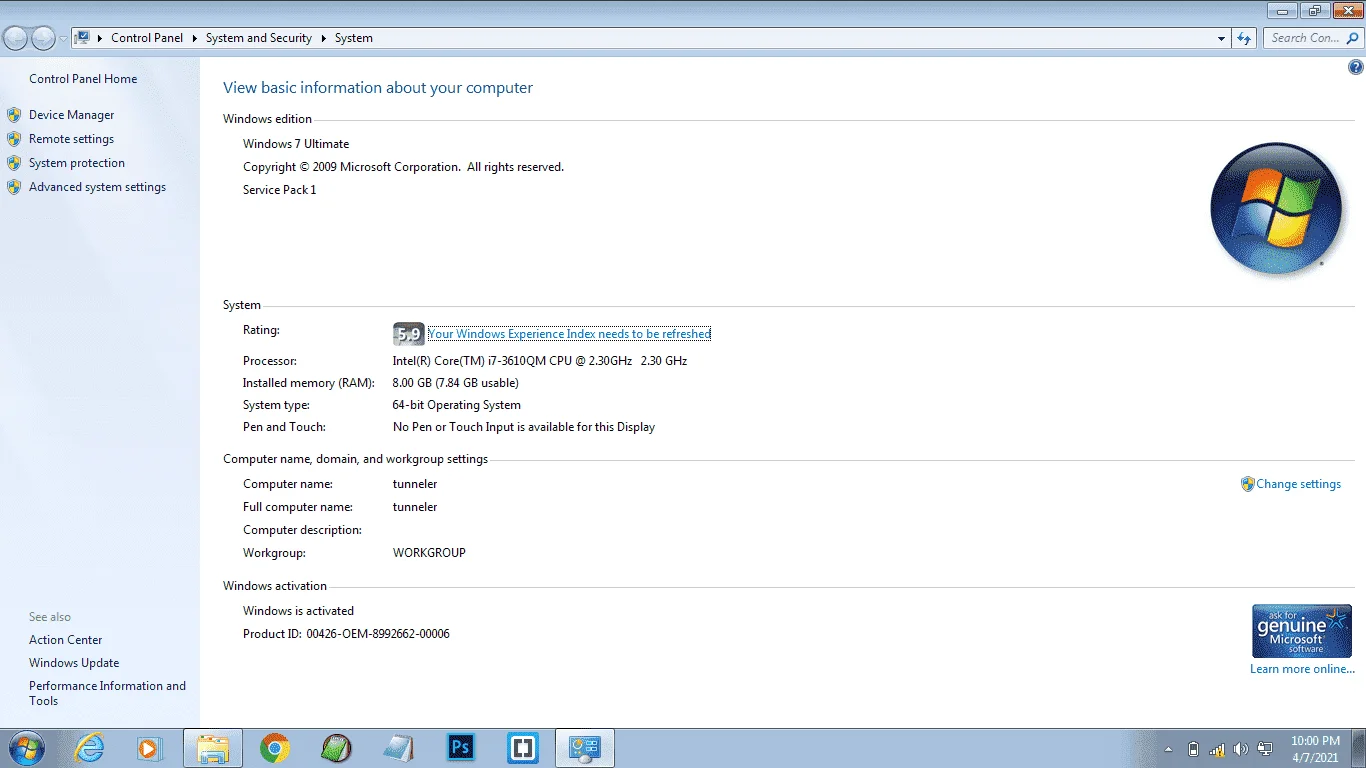The height and width of the screenshot is (768, 1366).
Task: Open Brackets editor from the taskbar
Action: [x=523, y=748]
